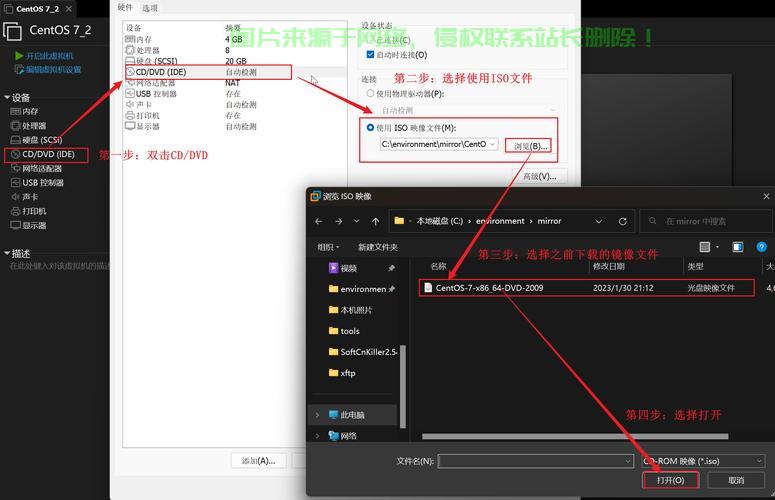The image size is (775, 500).
Task: Select the 内存 memory icon in the sidebar
Action: [x=15, y=112]
